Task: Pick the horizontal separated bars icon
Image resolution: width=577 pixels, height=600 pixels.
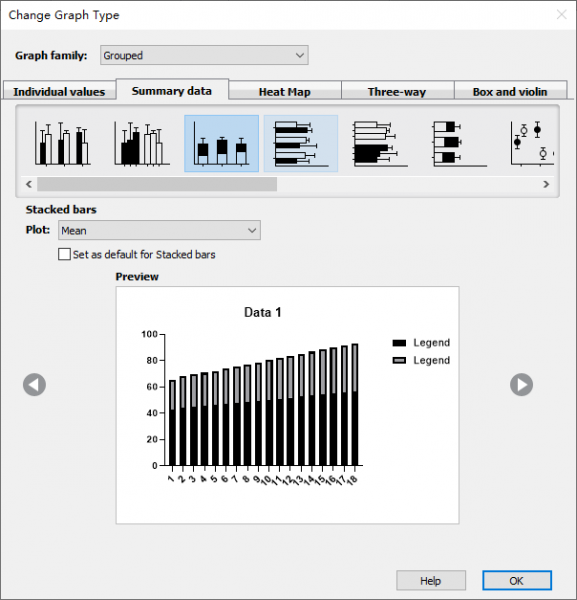Action: pyautogui.click(x=380, y=143)
